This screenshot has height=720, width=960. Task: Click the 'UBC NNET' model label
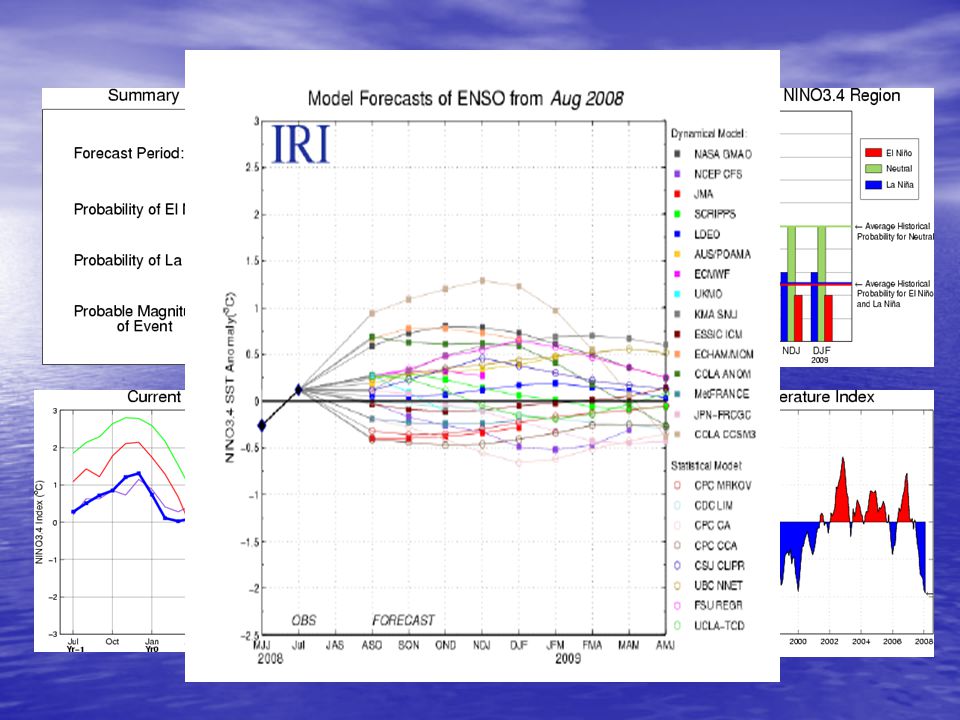[718, 585]
